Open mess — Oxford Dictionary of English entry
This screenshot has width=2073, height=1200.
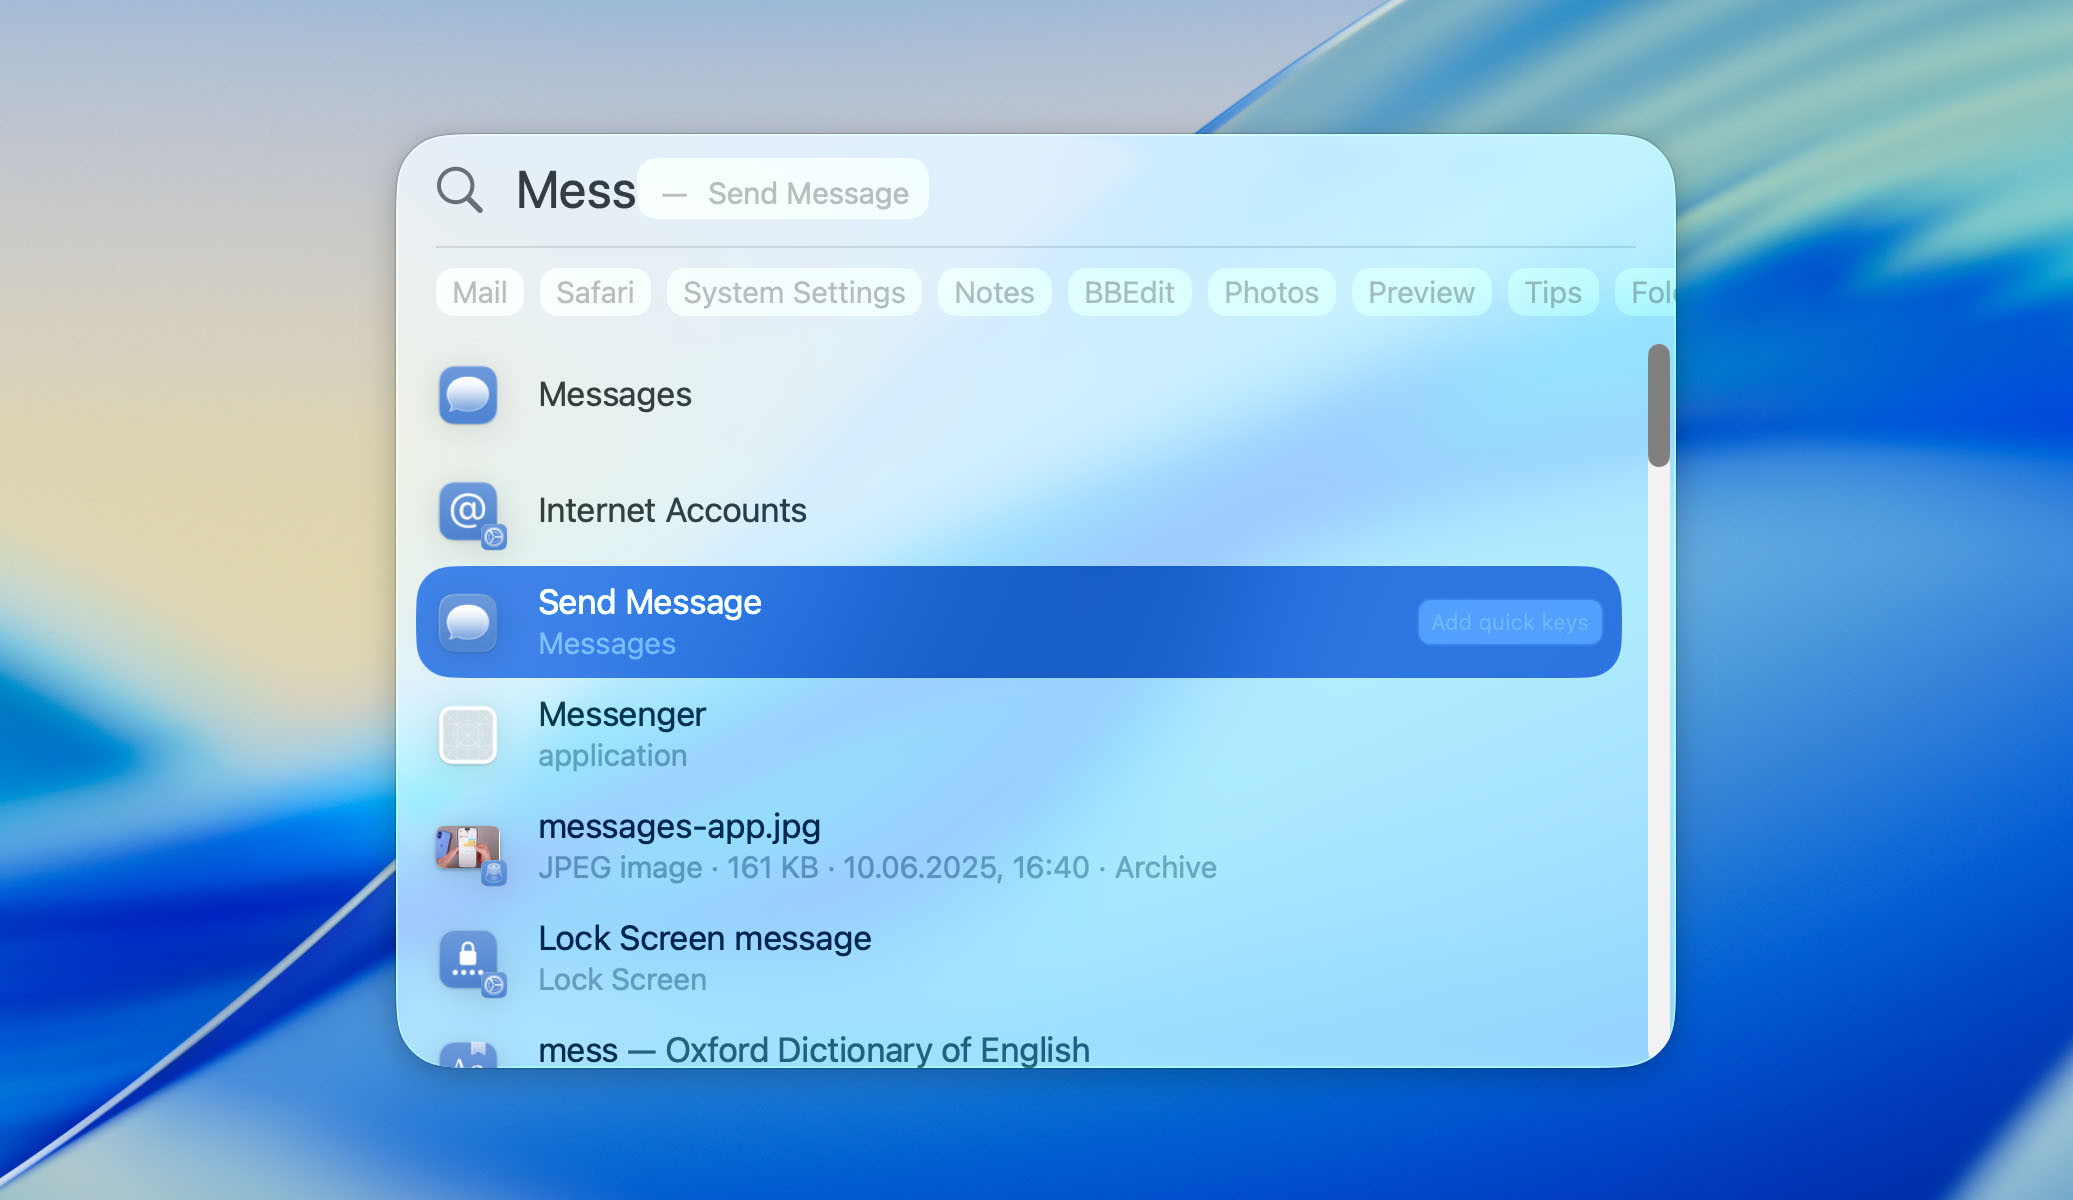tap(814, 1050)
